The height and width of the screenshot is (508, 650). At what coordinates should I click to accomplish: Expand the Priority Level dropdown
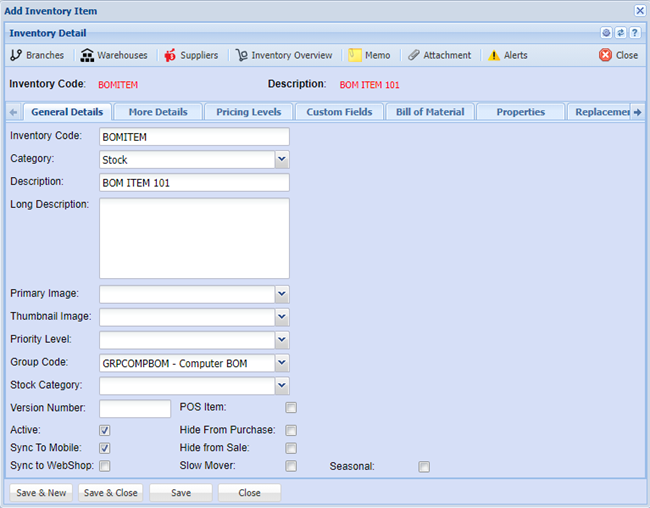pos(282,340)
